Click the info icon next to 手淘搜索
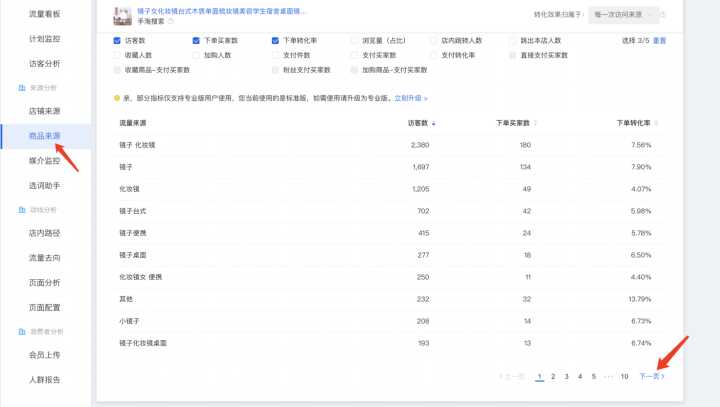720x407 pixels. click(171, 21)
